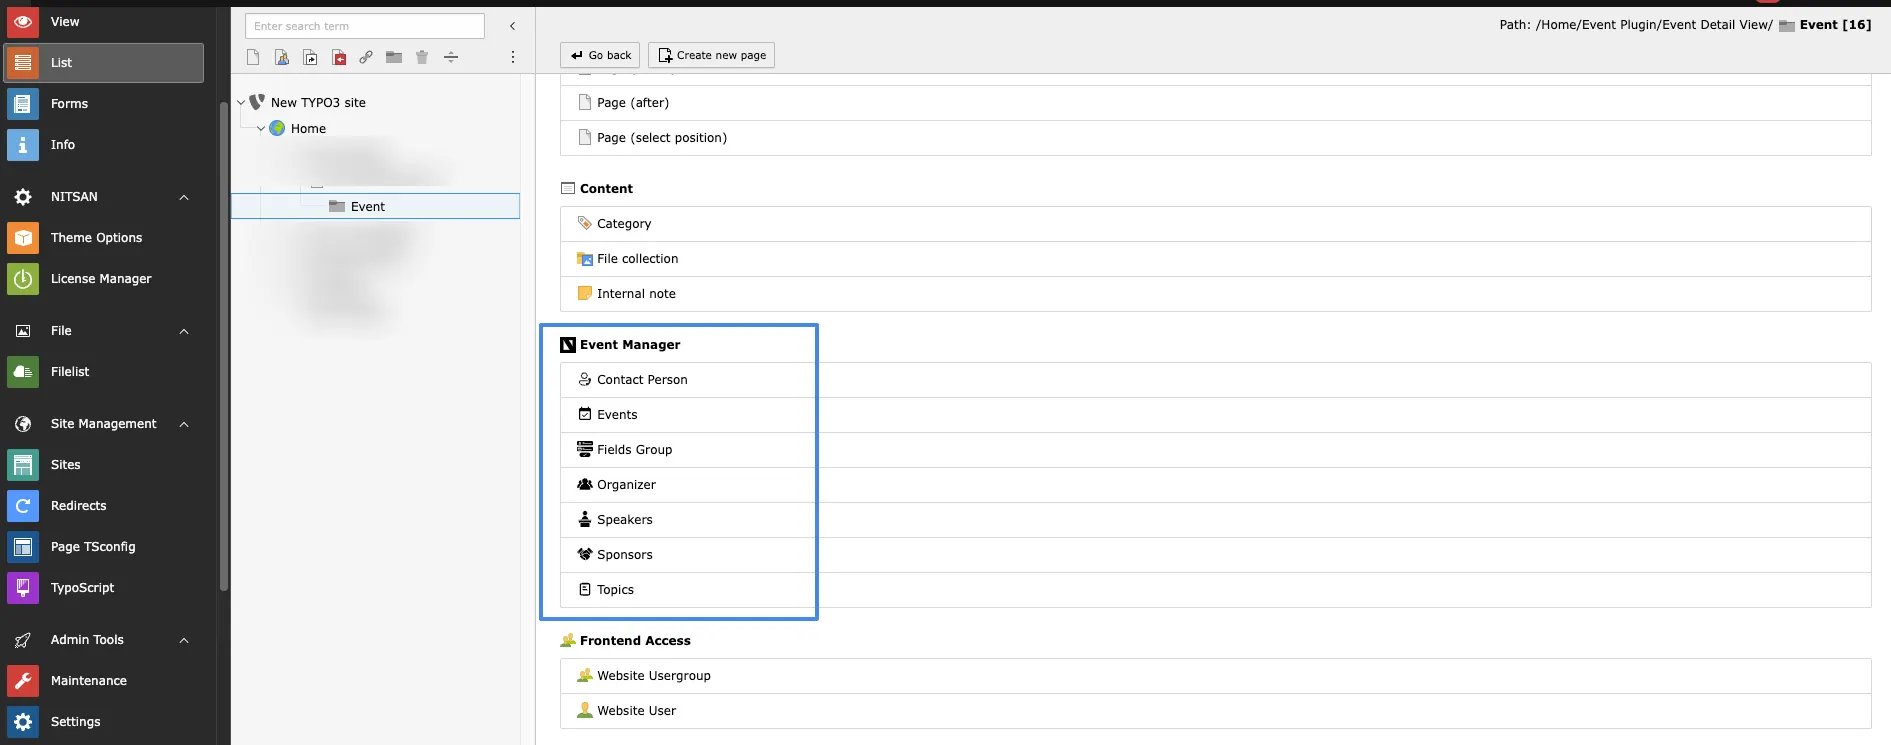The height and width of the screenshot is (745, 1891).
Task: Create a new Events record
Action: click(x=1215, y=415)
